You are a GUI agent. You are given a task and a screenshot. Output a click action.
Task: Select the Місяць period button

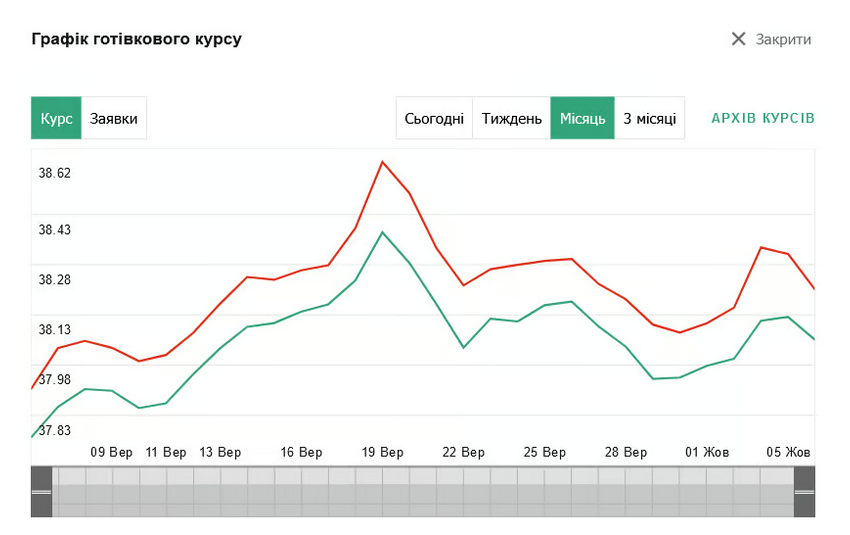pyautogui.click(x=582, y=118)
